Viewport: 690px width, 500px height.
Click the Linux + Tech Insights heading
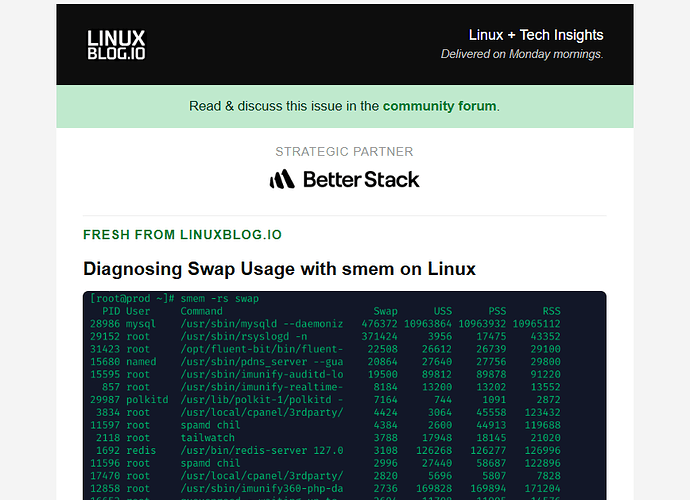pos(536,35)
